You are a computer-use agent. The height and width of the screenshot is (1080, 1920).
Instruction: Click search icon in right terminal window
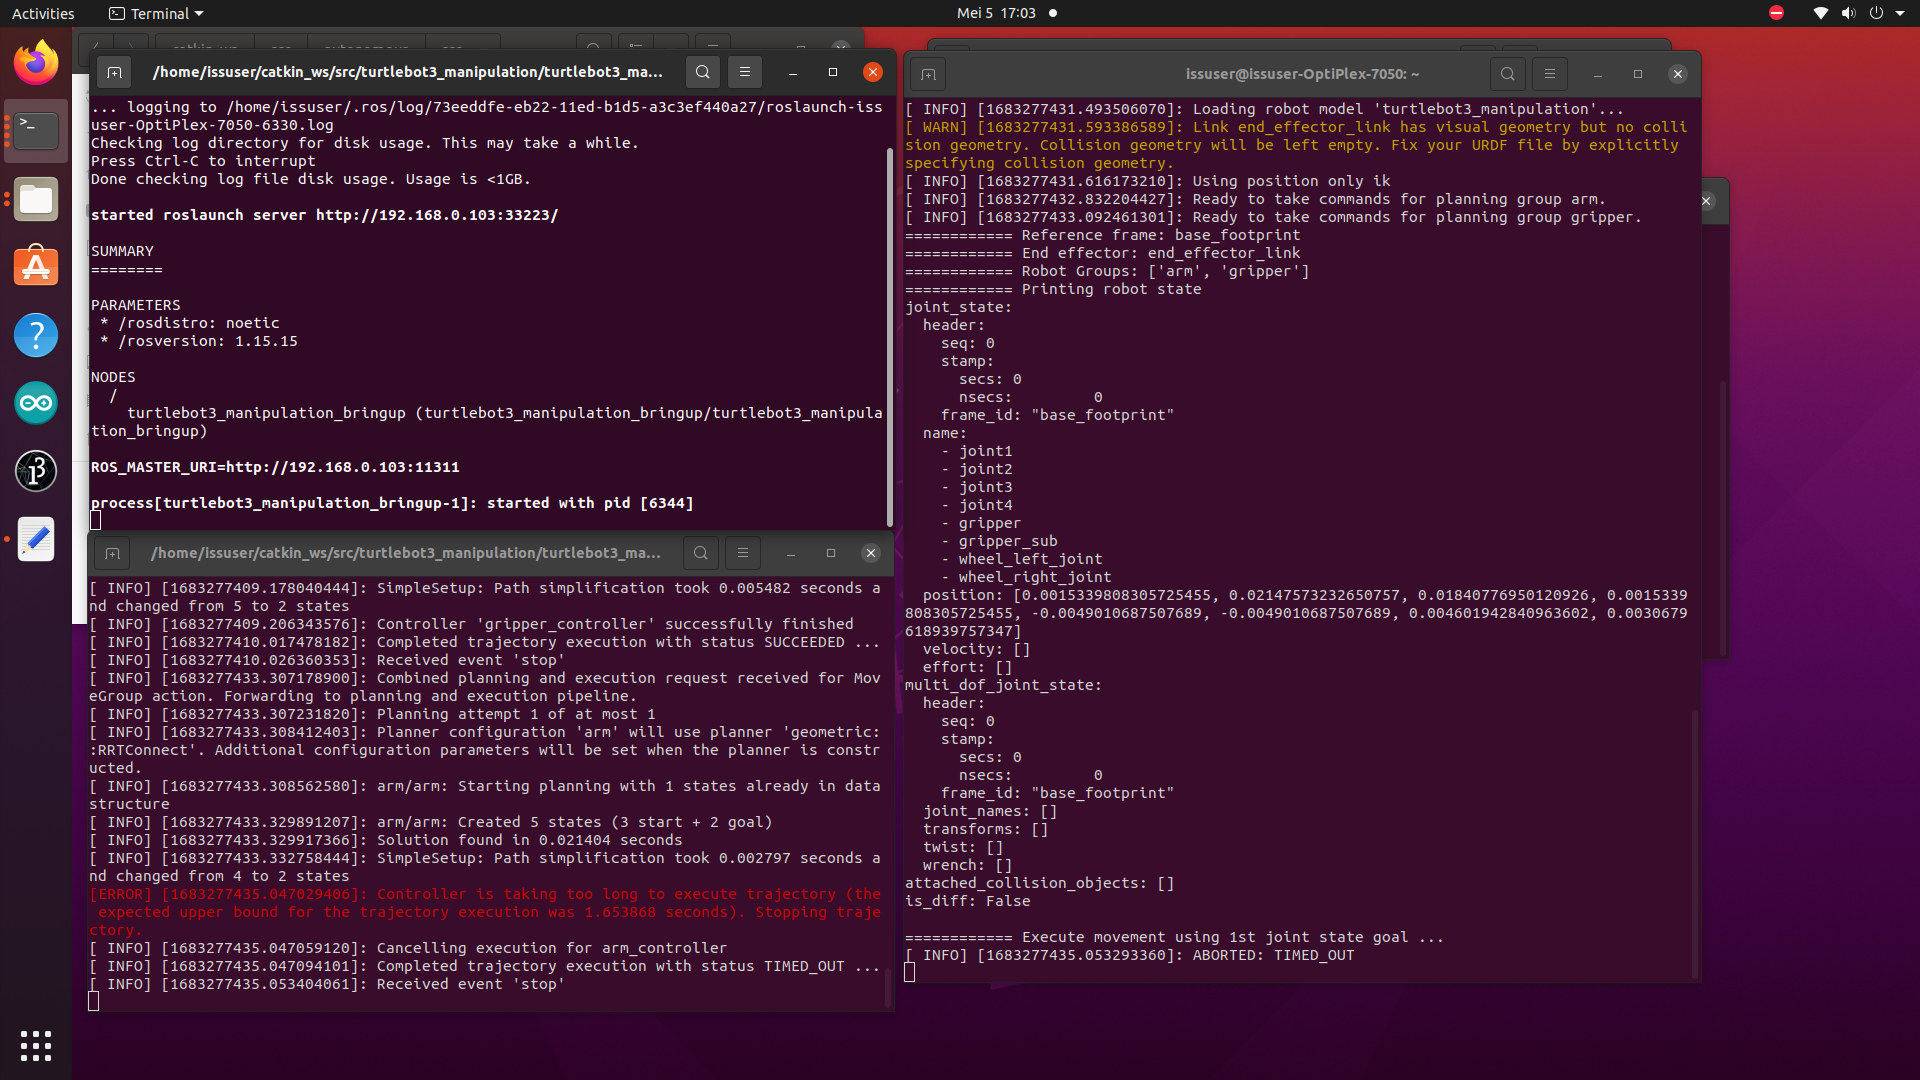1507,74
